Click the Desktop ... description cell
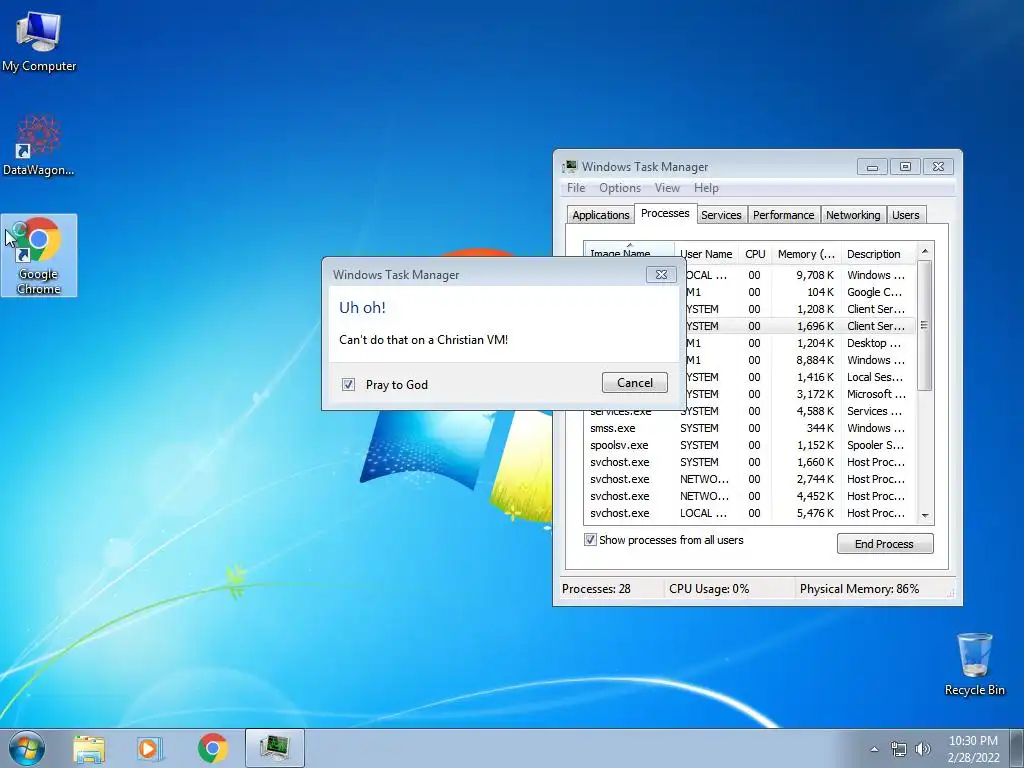Screen dimensions: 1024x768 point(874,343)
